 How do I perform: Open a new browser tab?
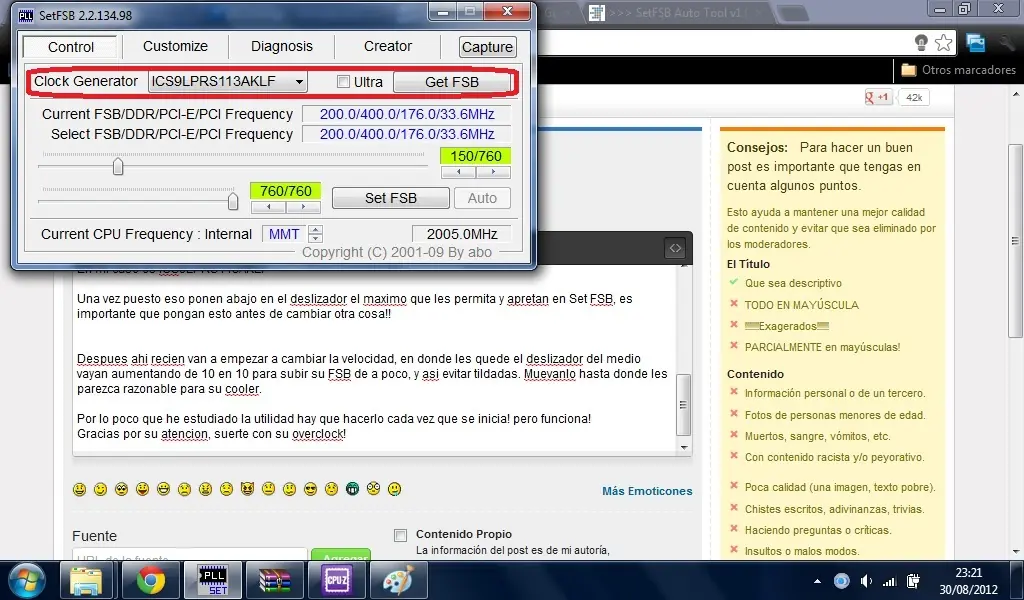coord(793,13)
